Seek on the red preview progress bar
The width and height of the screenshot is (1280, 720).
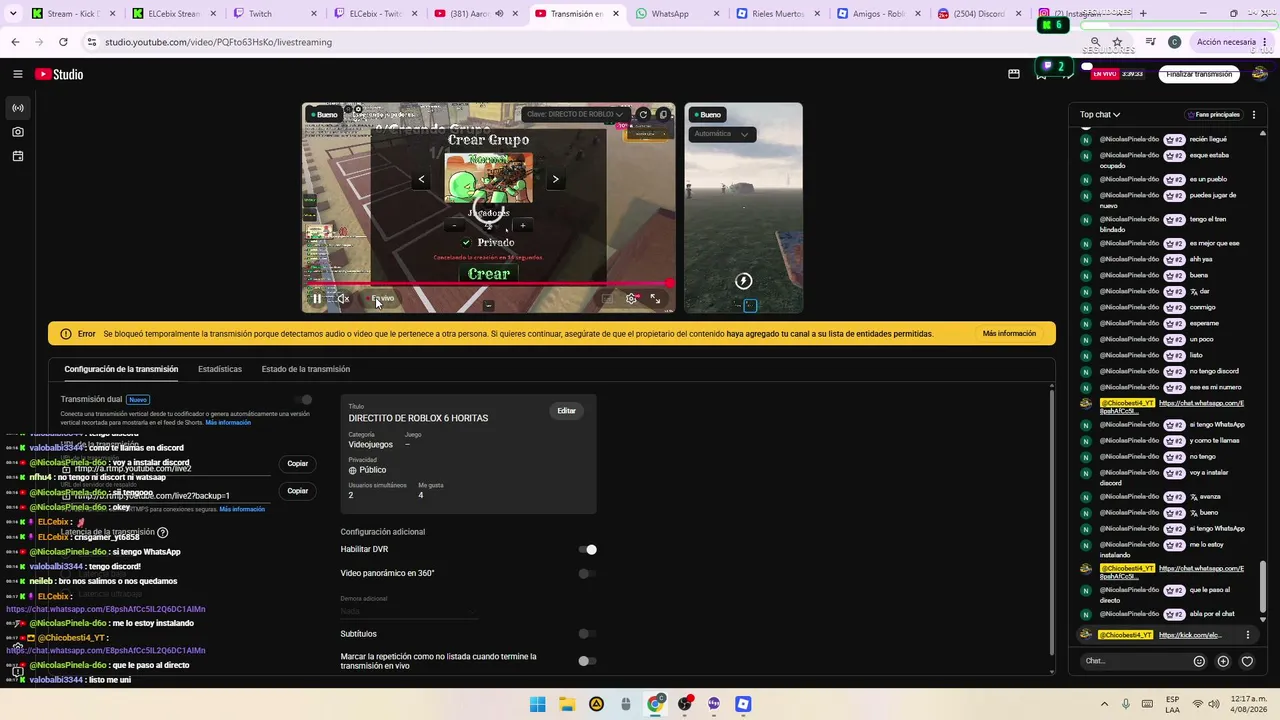pos(489,284)
